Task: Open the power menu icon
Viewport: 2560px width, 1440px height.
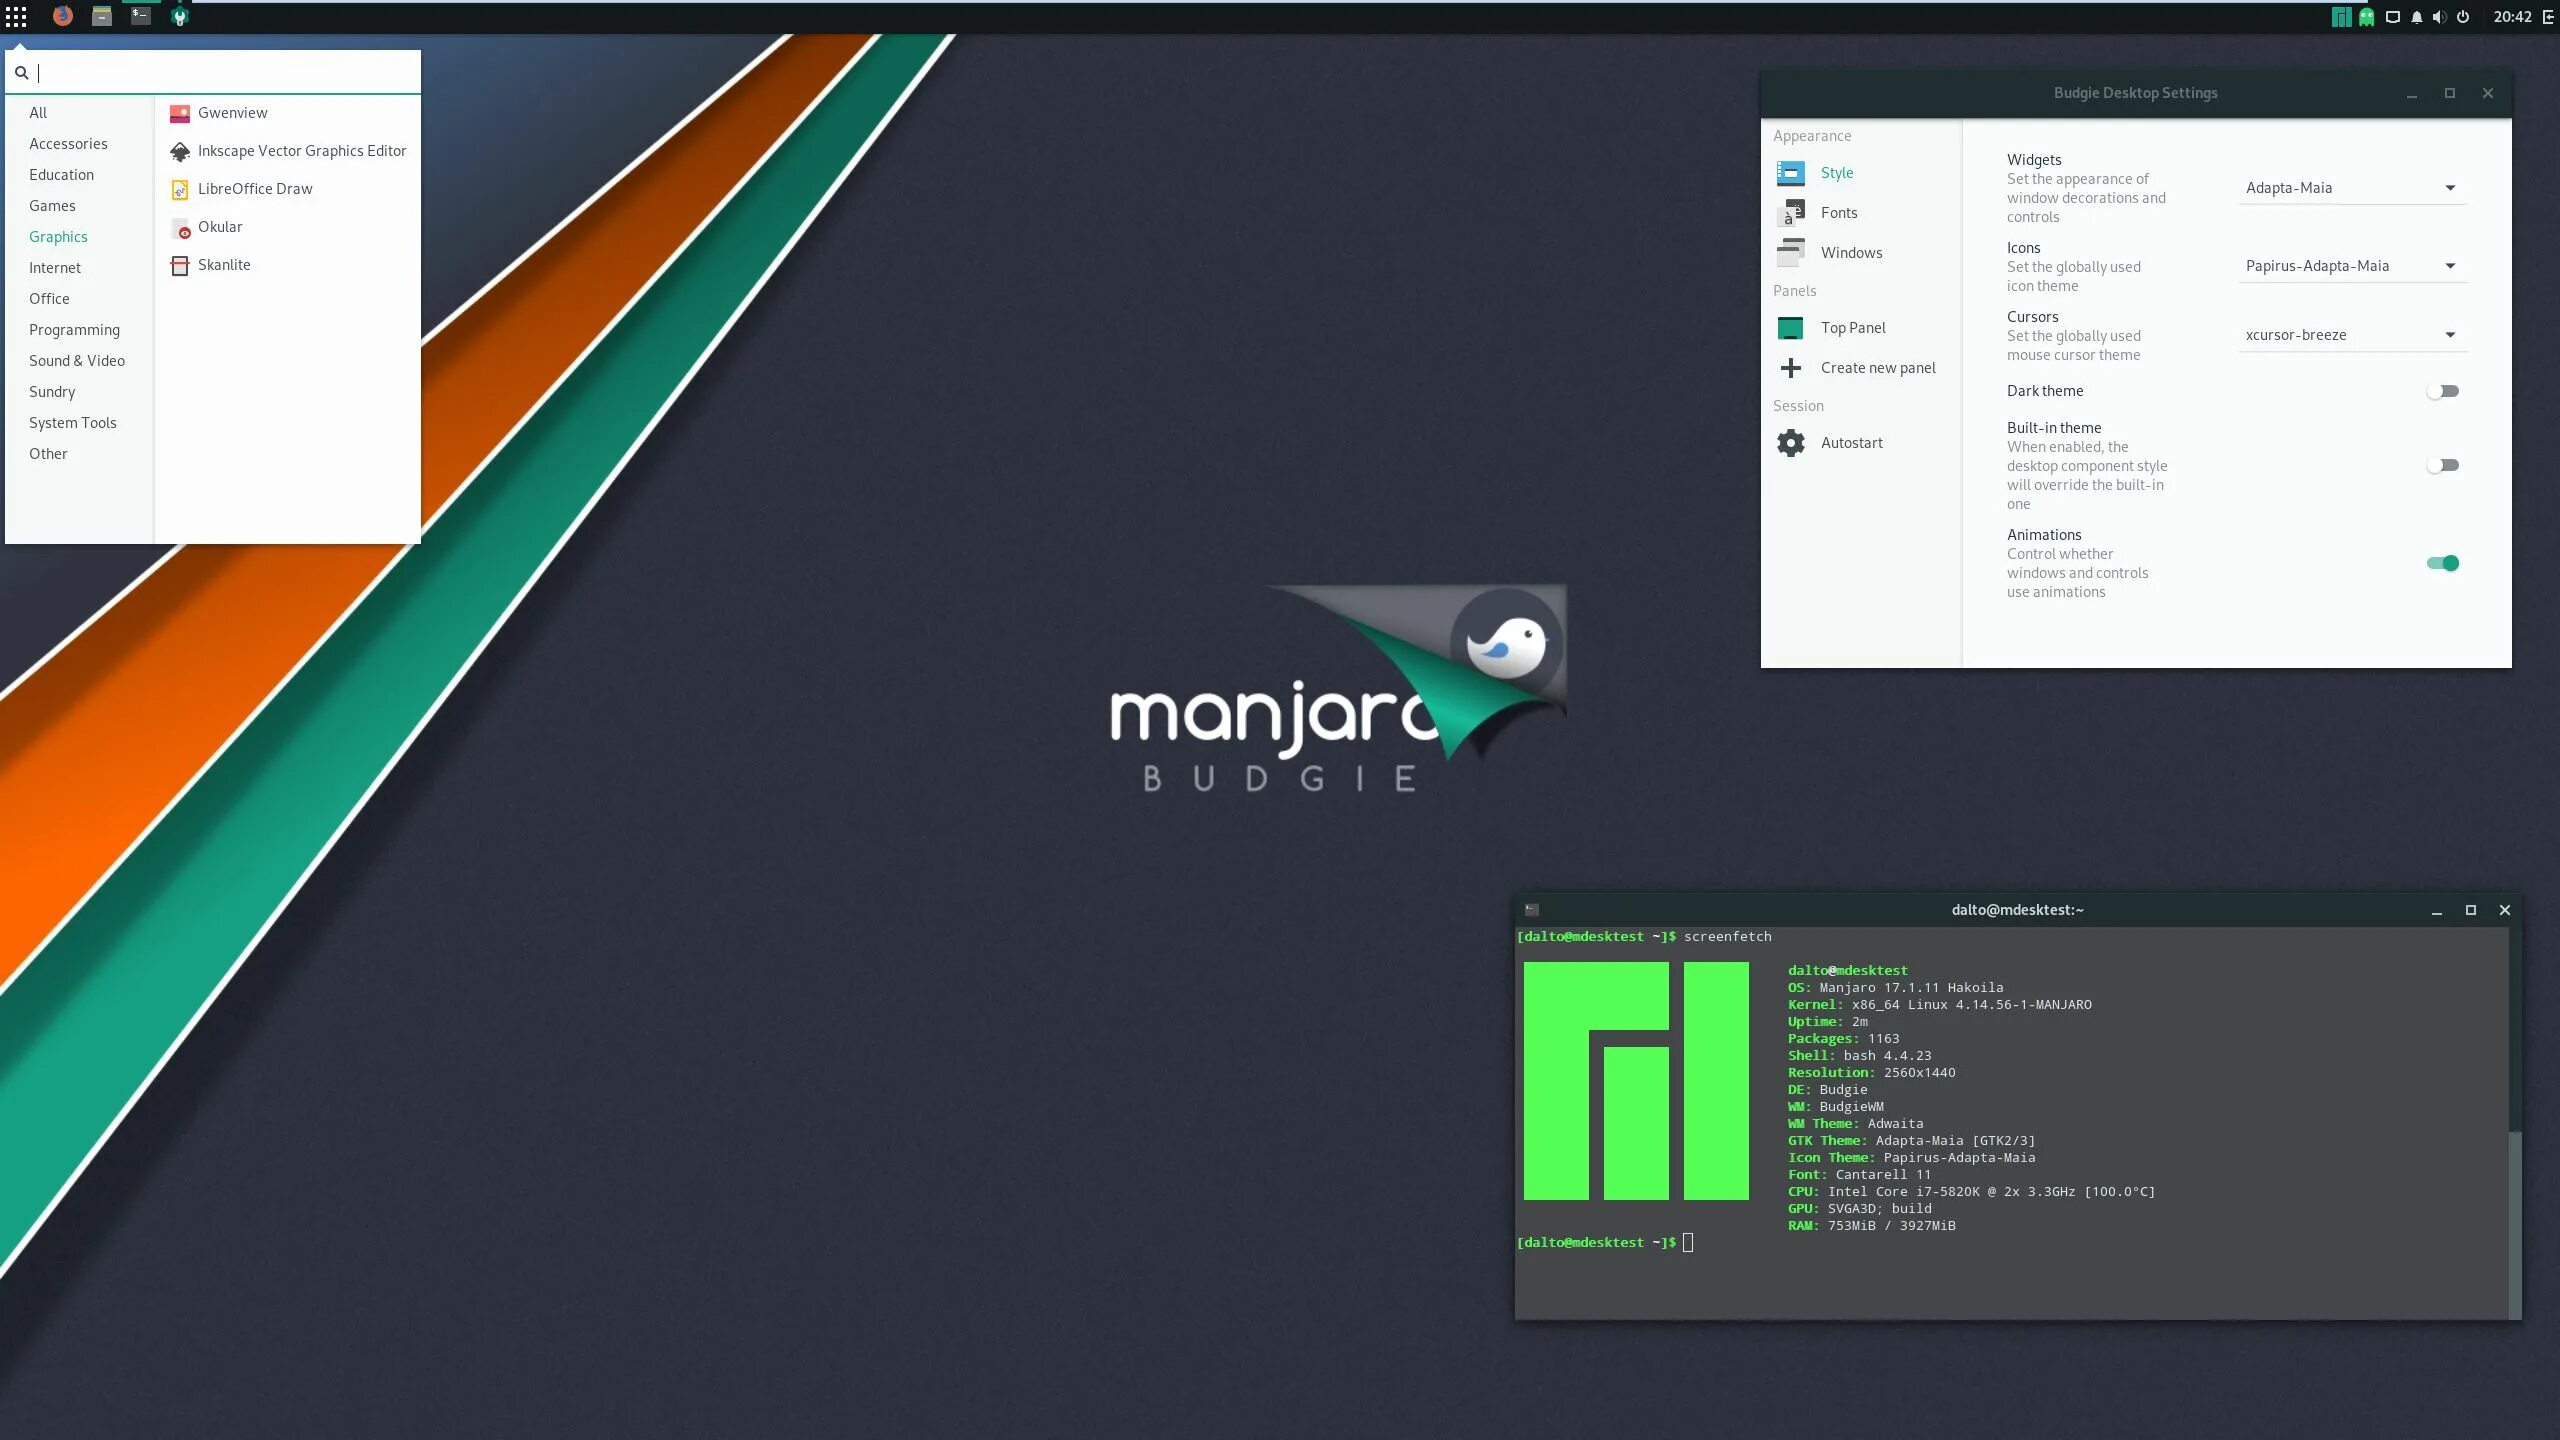Action: click(x=2463, y=17)
